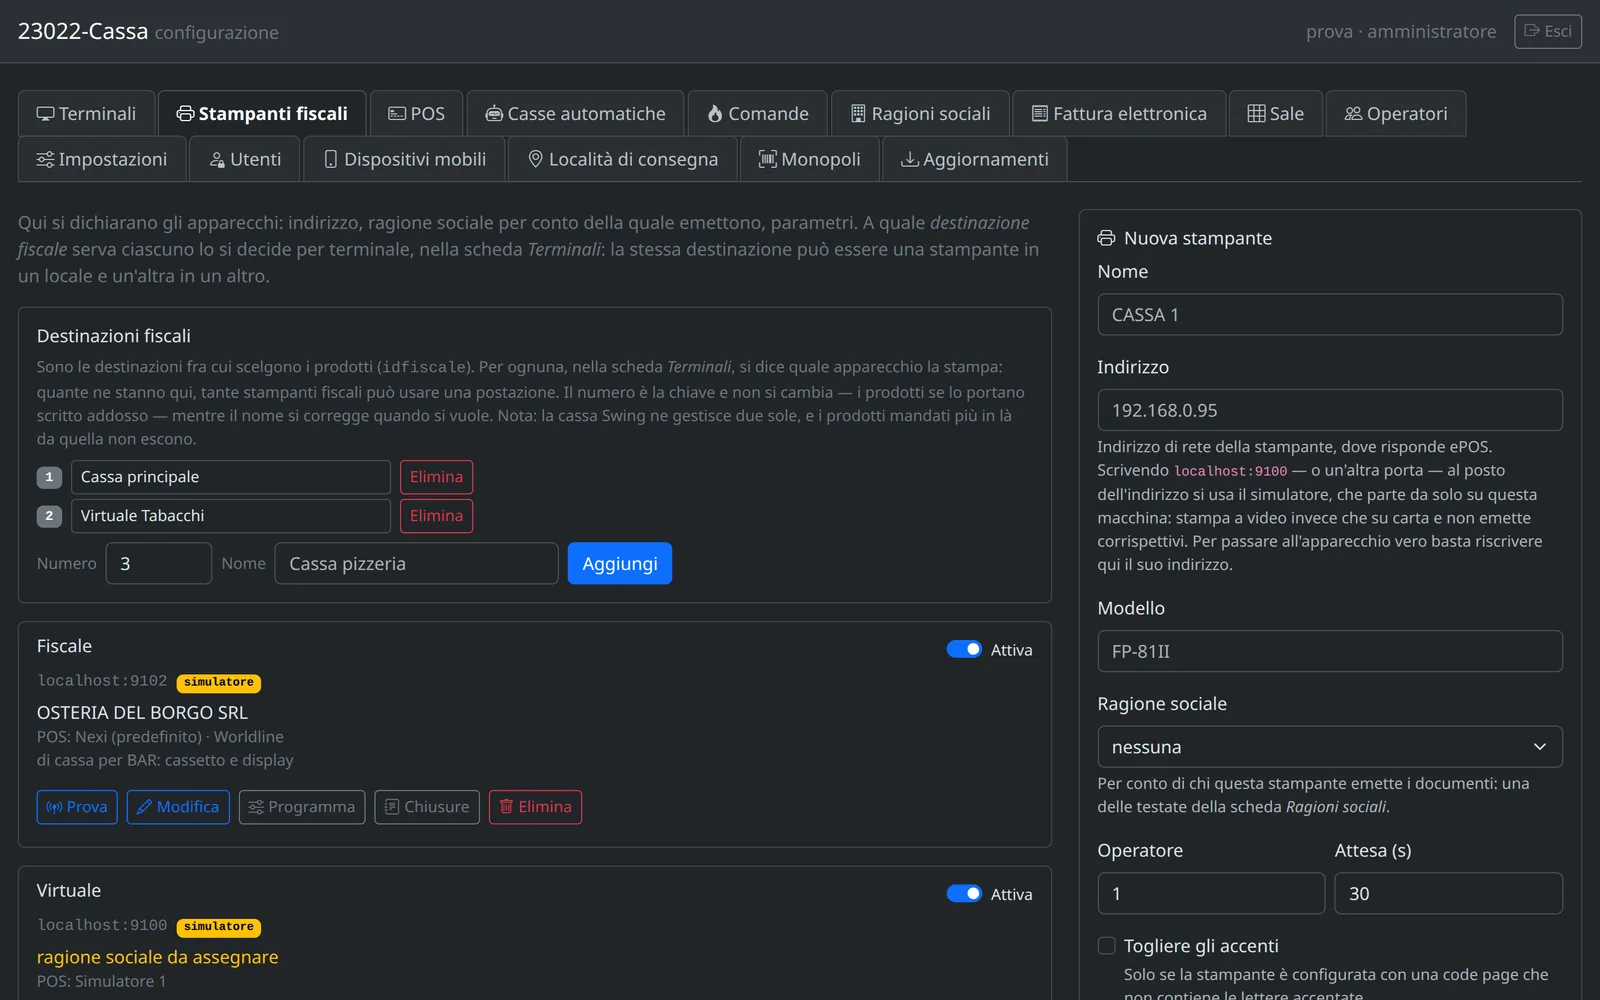The image size is (1600, 1000).
Task: Edit the Fiscale printer with Modifica
Action: coord(178,807)
